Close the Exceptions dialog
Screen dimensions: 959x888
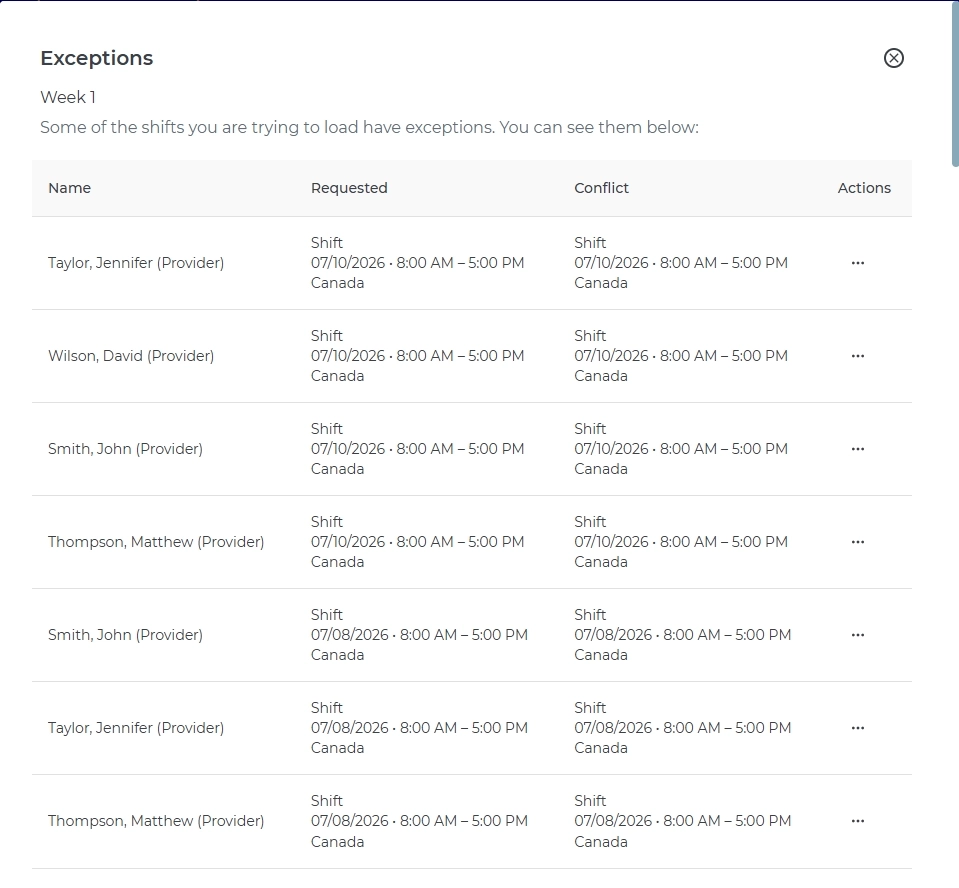[894, 58]
